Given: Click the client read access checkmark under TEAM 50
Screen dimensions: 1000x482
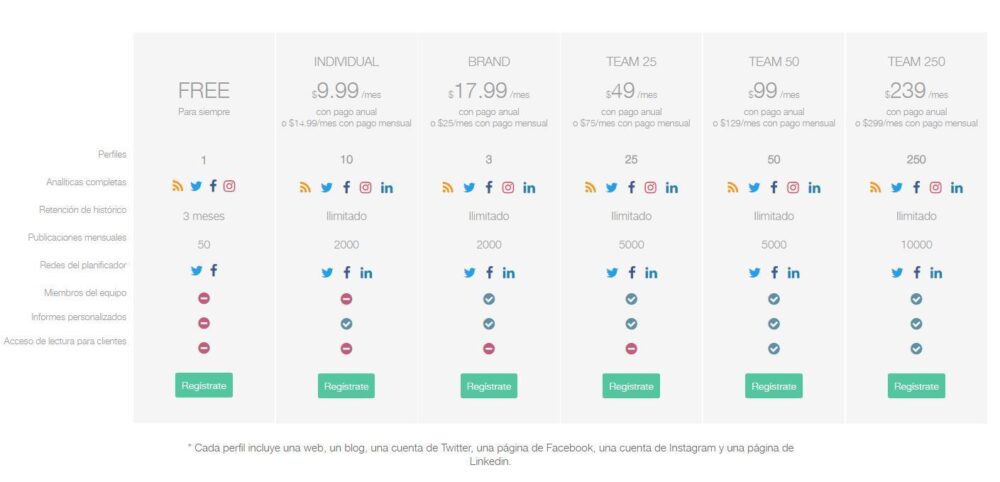Looking at the screenshot, I should click(x=774, y=349).
